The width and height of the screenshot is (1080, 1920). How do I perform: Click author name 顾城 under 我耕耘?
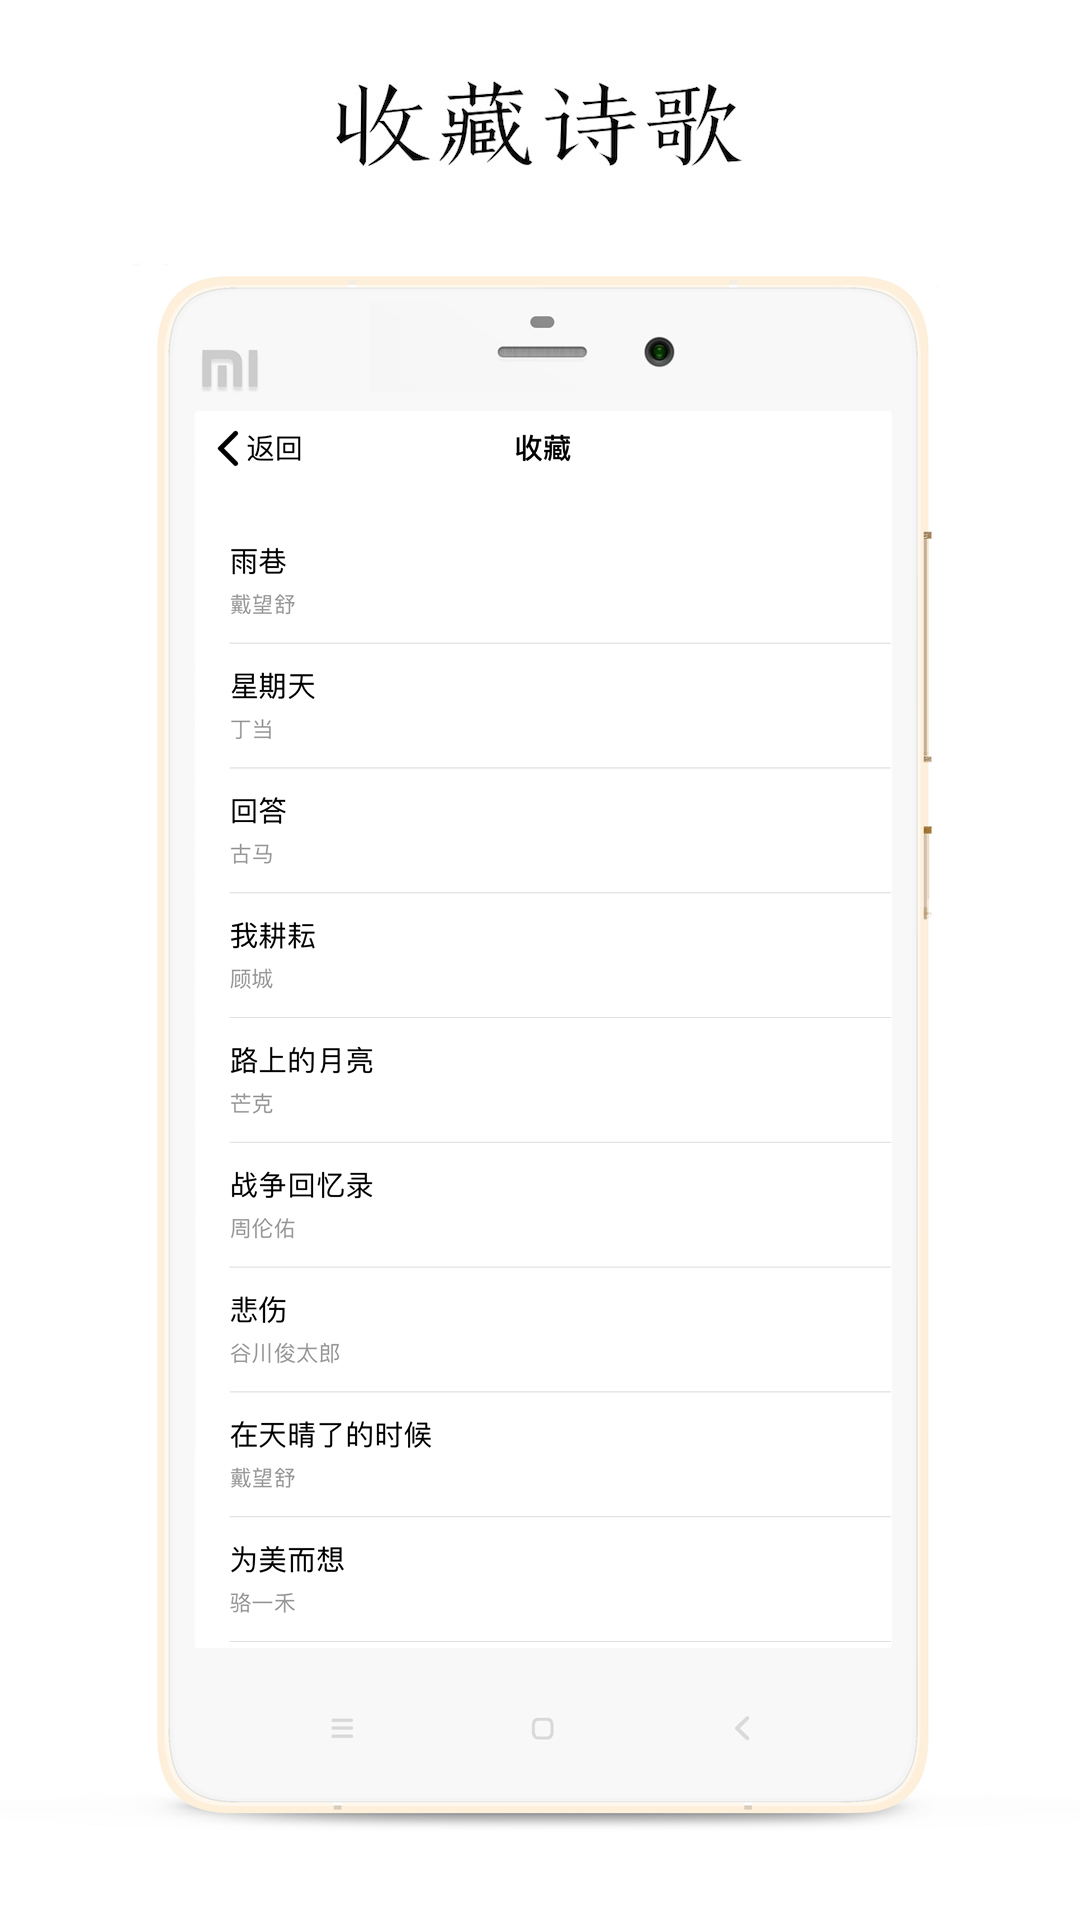251,980
